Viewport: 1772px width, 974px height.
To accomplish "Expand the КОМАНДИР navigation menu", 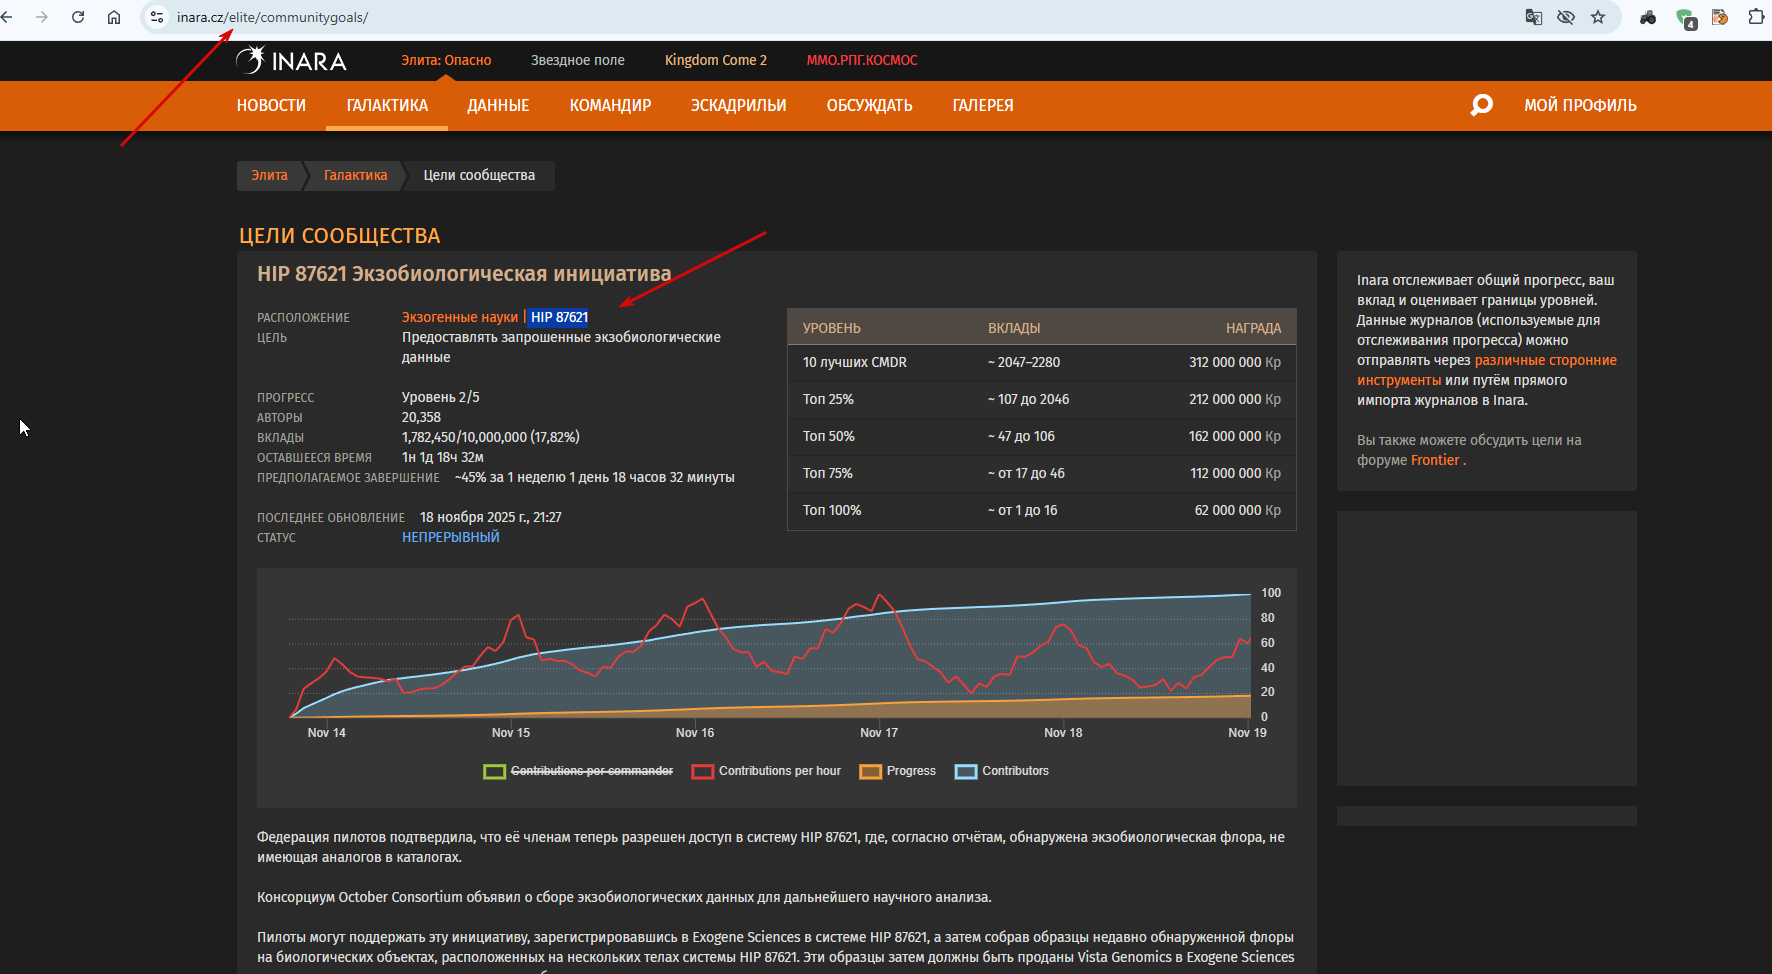I will point(610,106).
